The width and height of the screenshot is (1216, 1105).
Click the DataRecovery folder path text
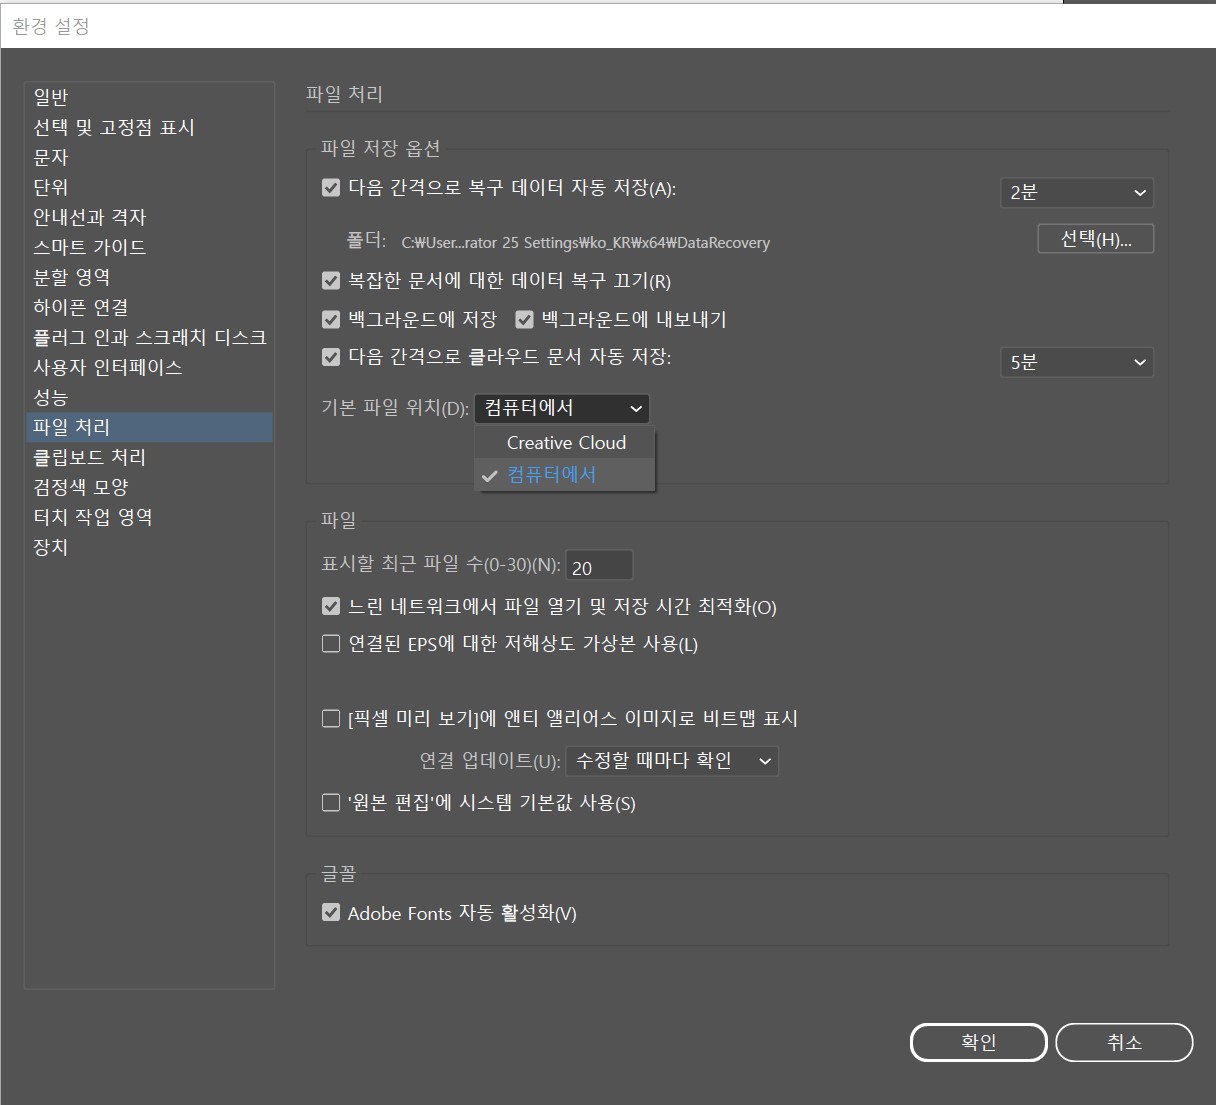(586, 243)
